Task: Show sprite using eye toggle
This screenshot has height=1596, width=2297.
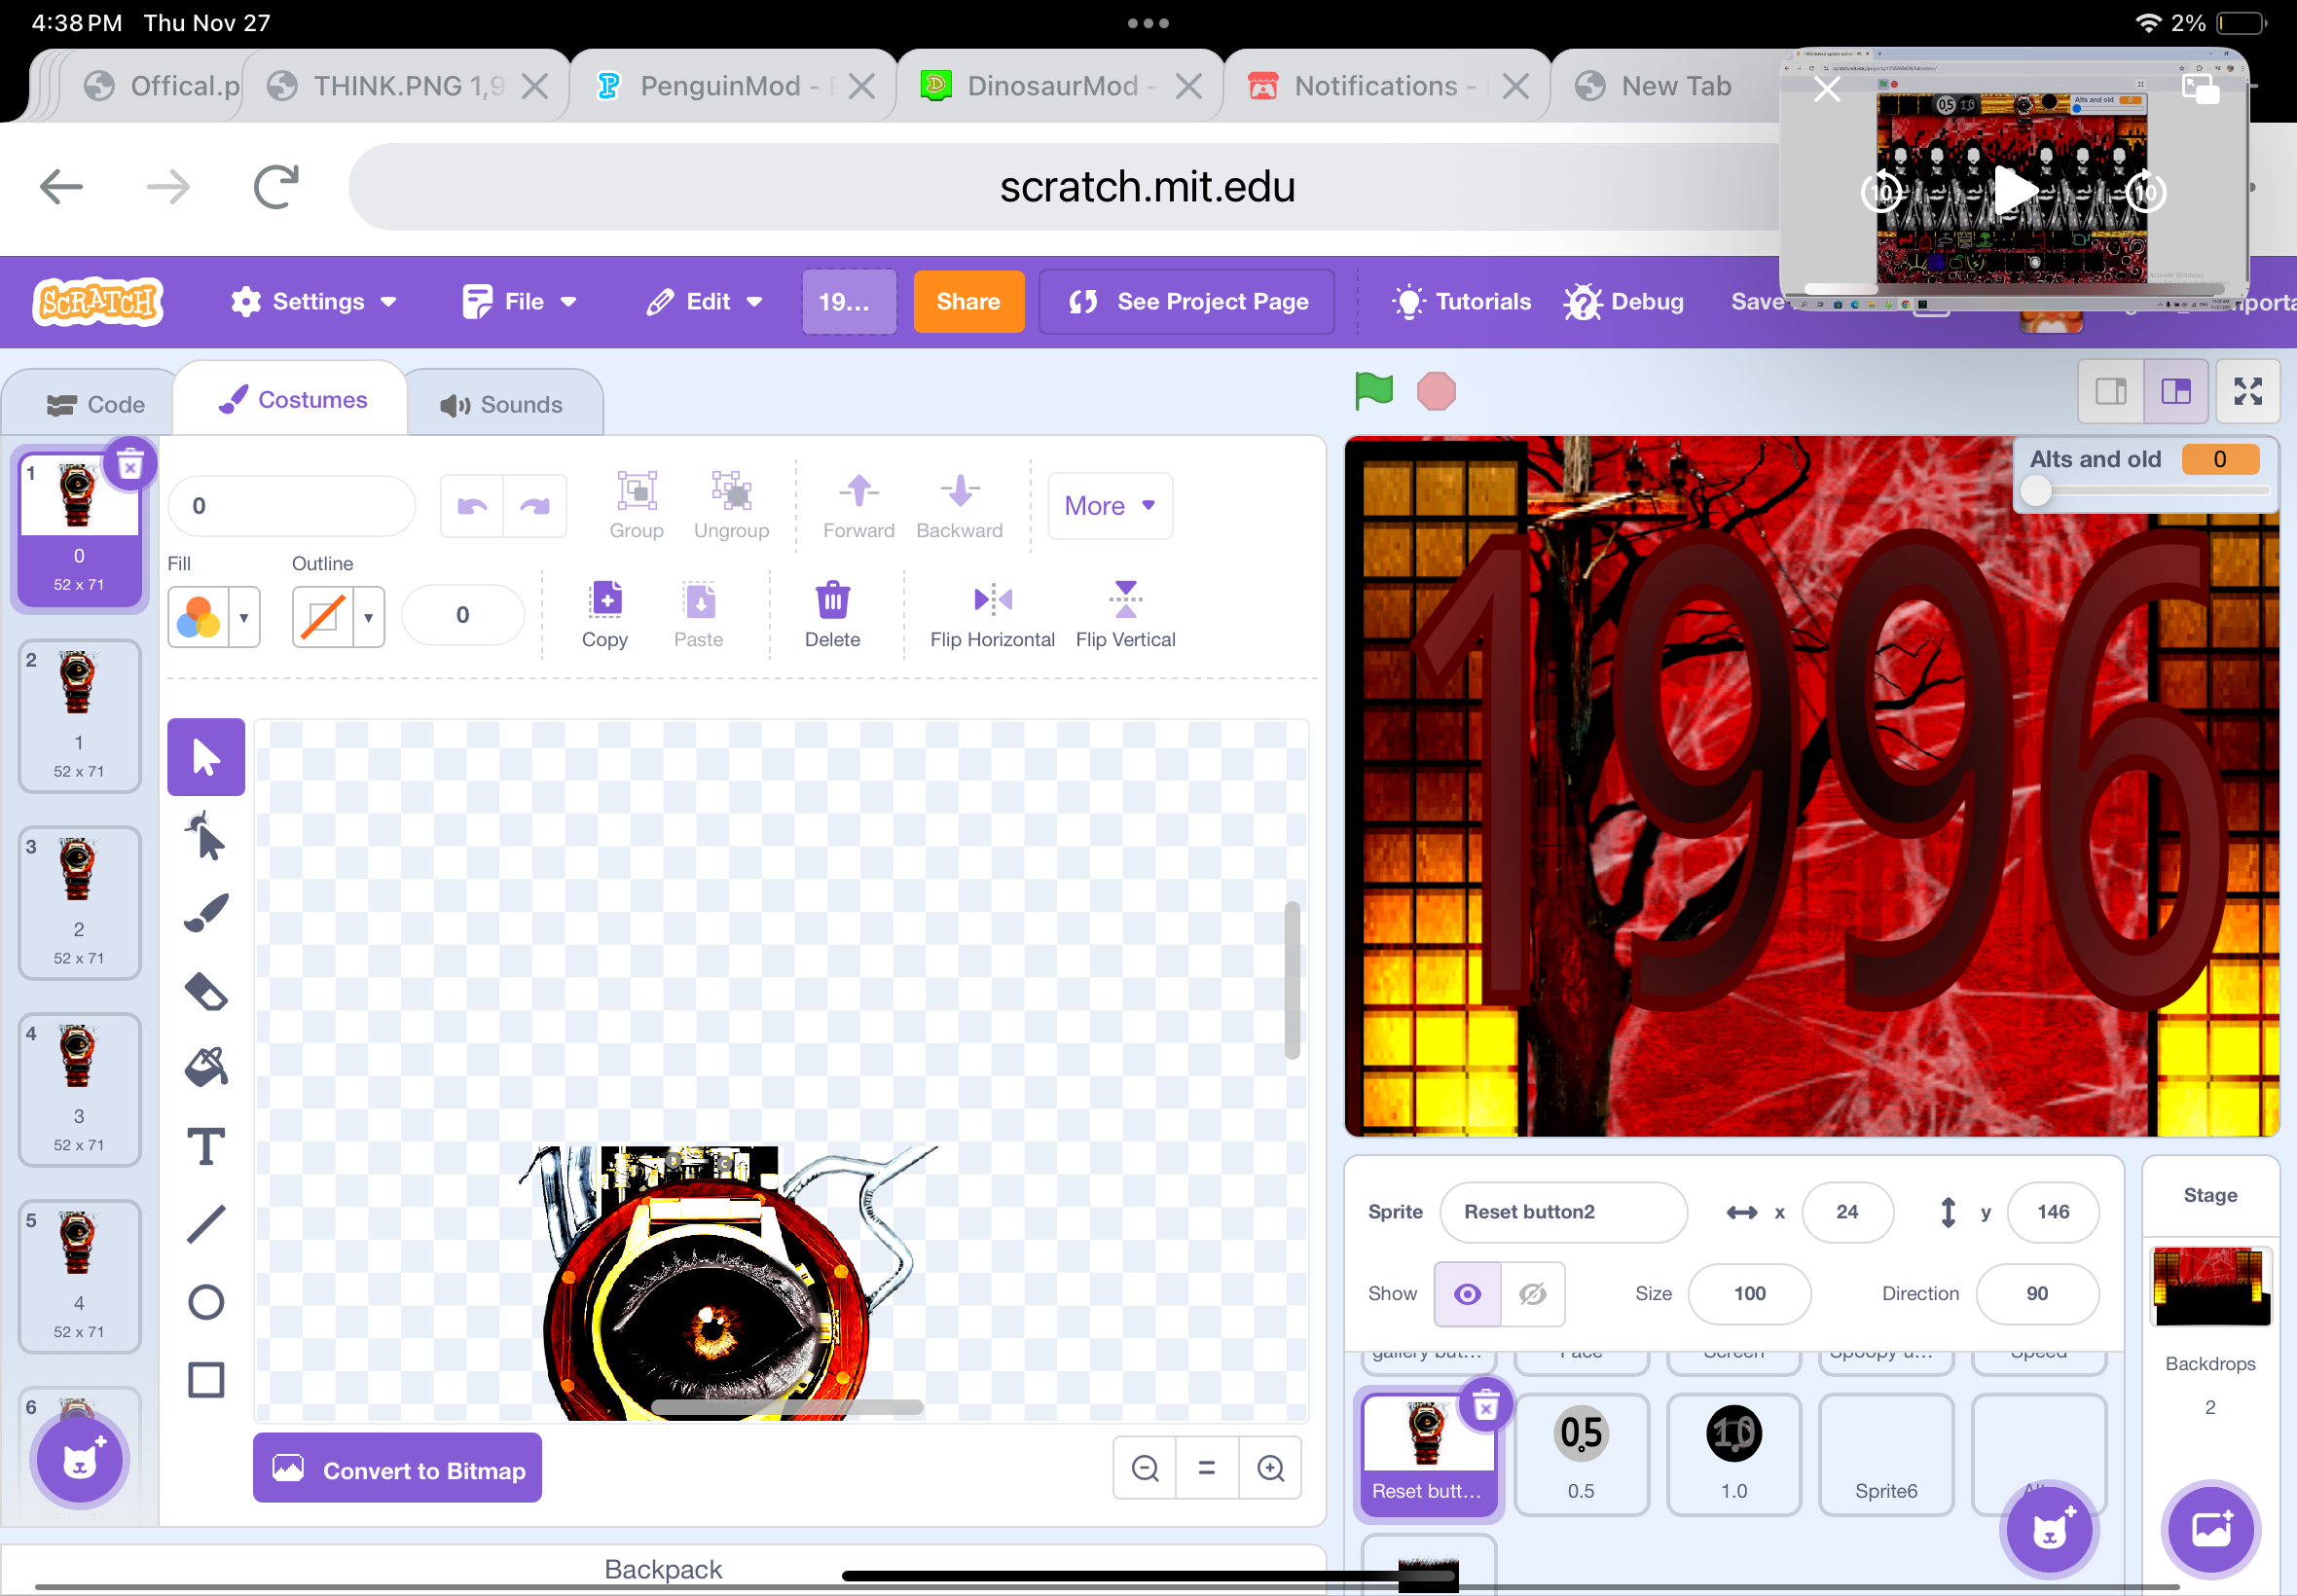Action: [1467, 1294]
